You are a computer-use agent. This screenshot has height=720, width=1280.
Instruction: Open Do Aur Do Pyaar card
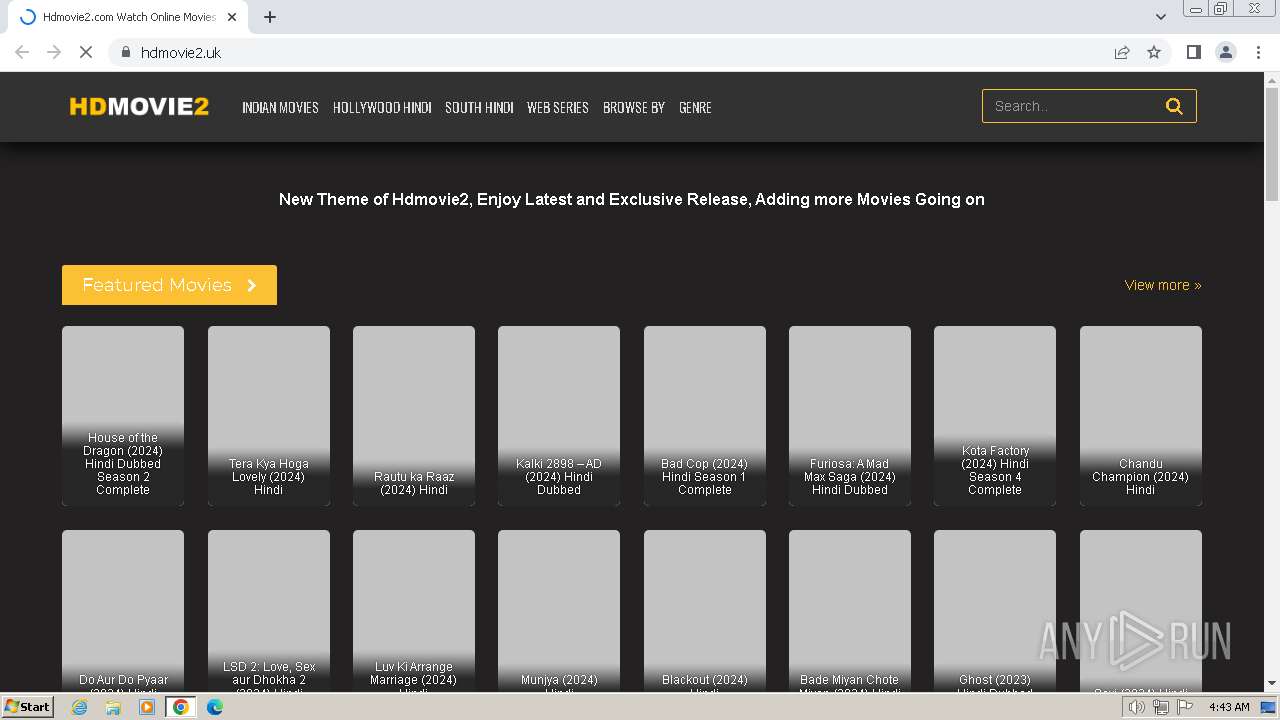(123, 610)
